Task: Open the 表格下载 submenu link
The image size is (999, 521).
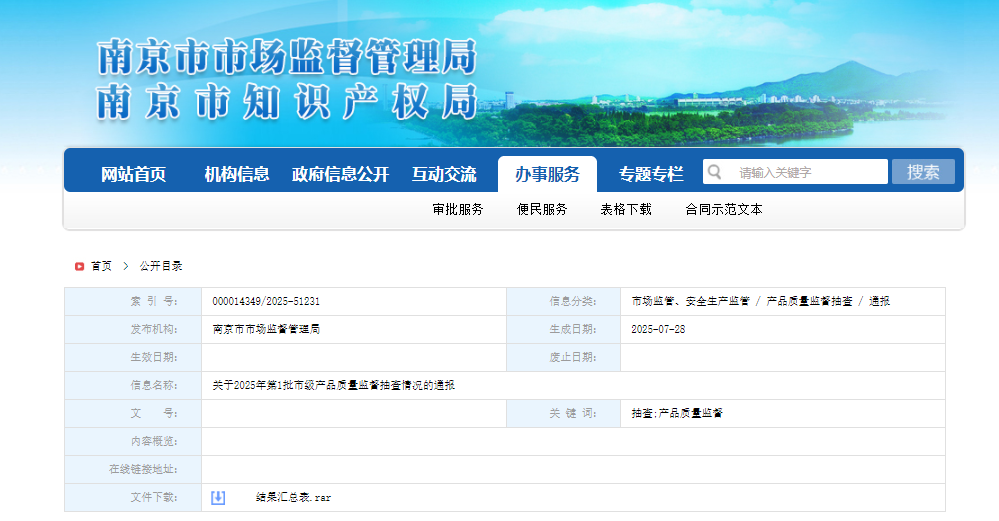Action: (x=626, y=210)
